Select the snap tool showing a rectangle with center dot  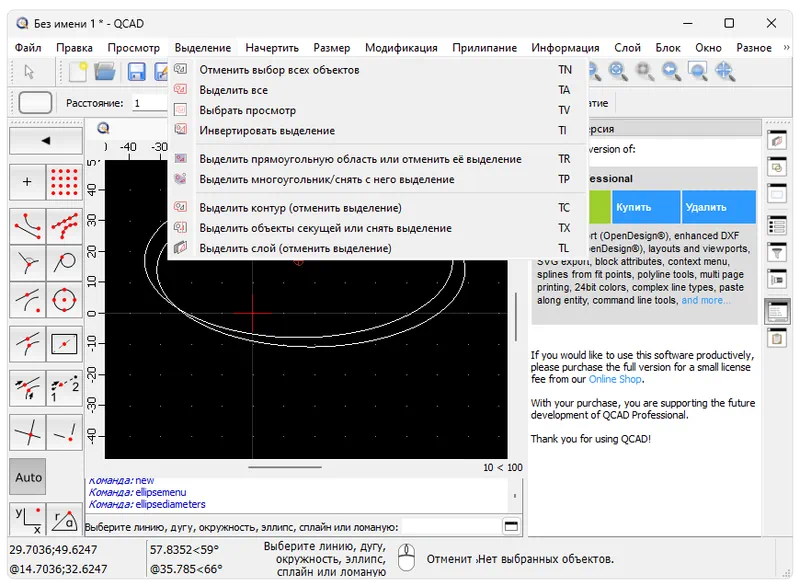[64, 344]
